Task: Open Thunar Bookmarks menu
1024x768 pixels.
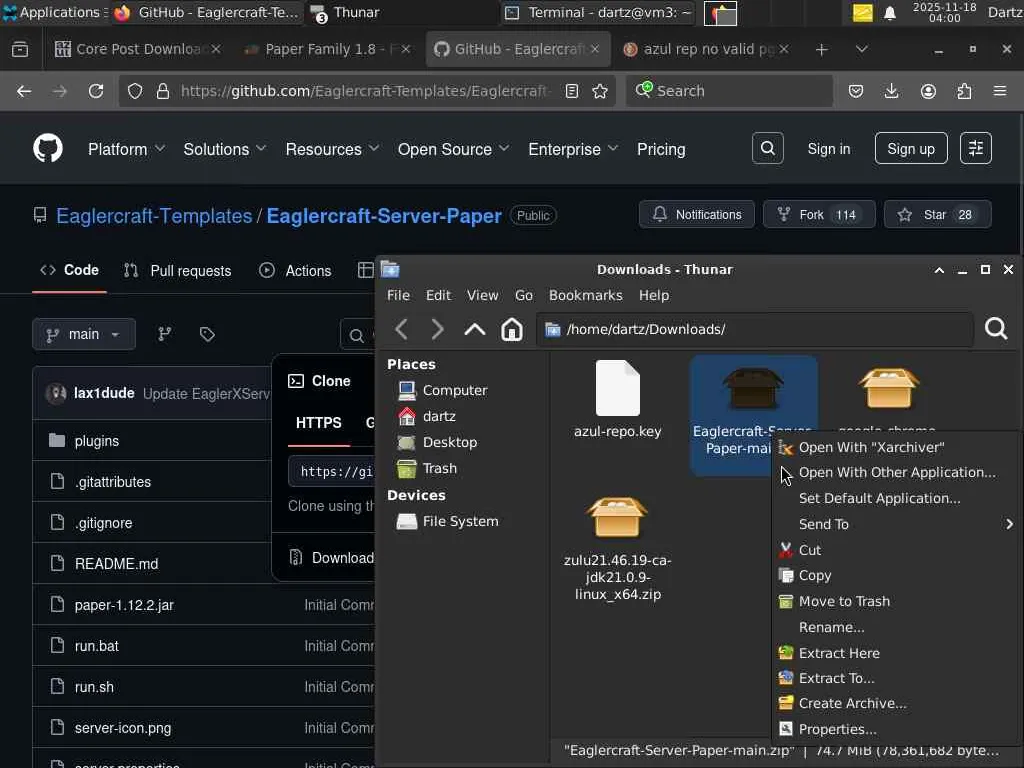Action: point(585,295)
